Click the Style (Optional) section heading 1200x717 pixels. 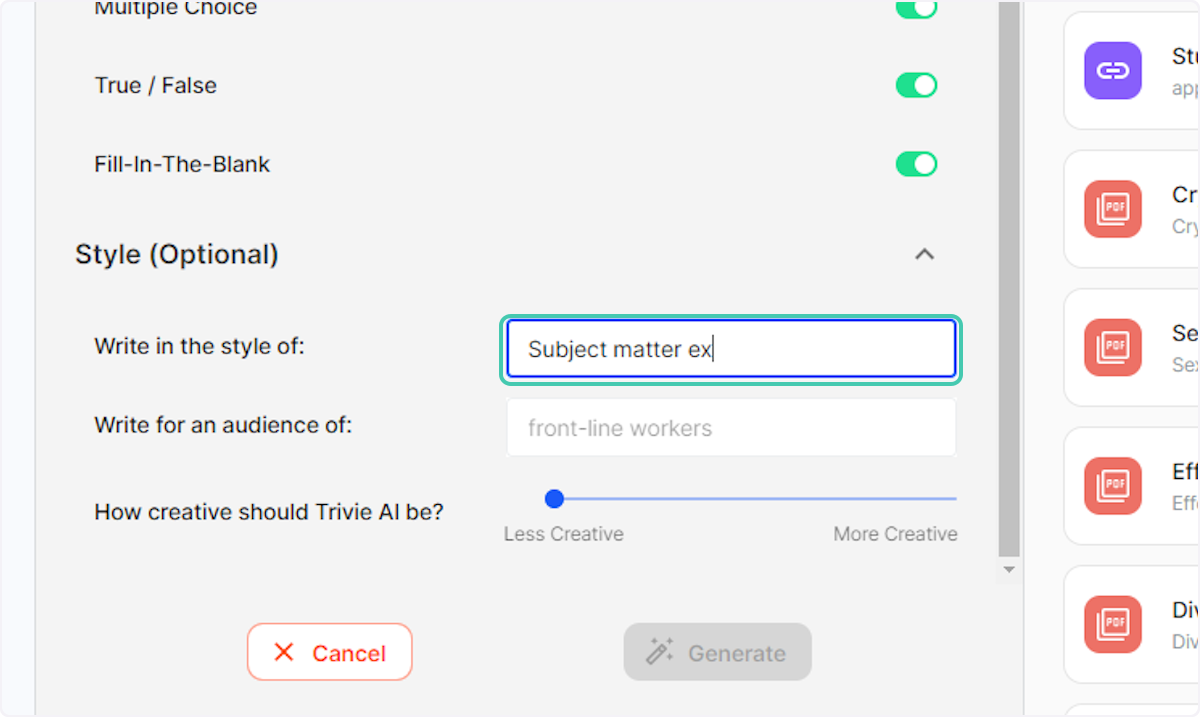(x=177, y=255)
